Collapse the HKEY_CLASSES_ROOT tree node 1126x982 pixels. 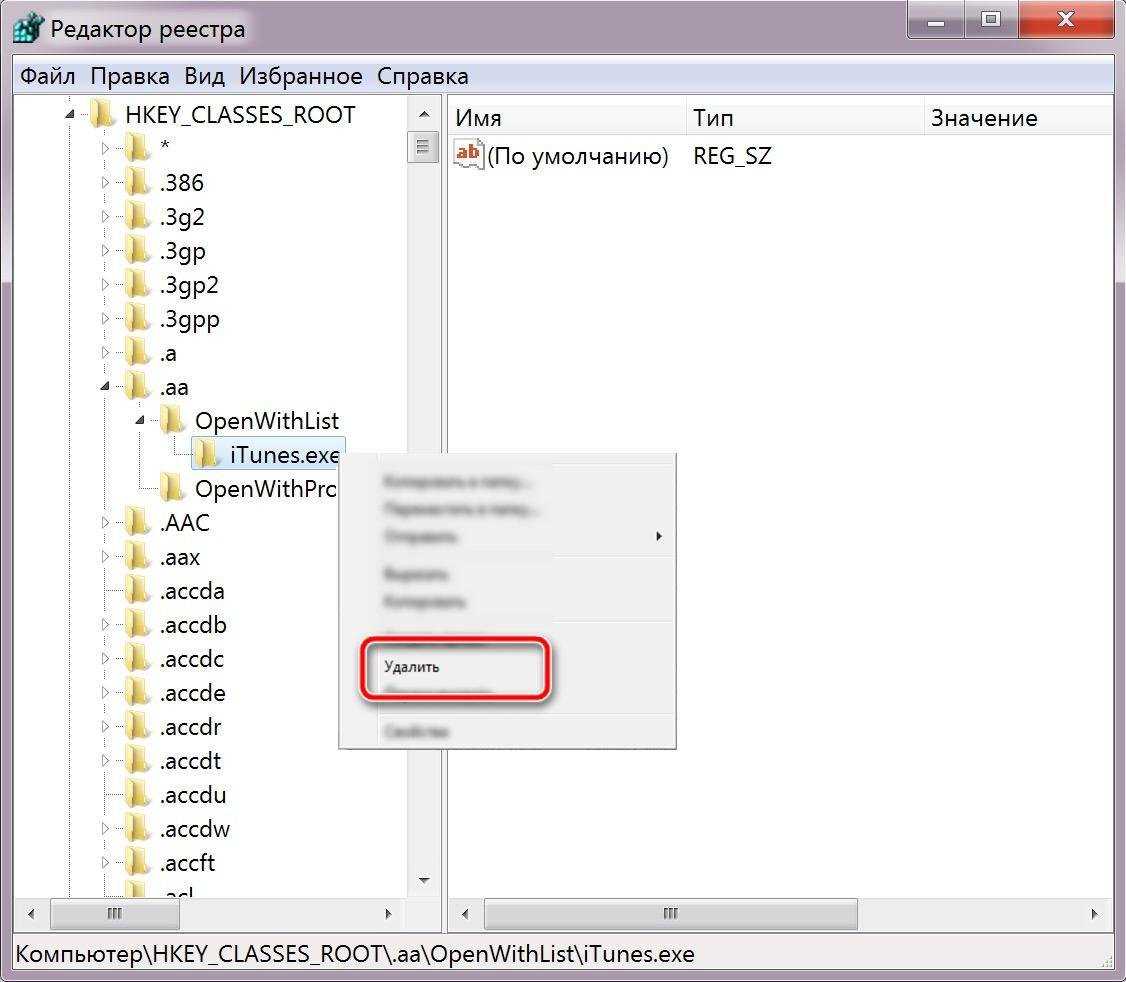pyautogui.click(x=70, y=115)
